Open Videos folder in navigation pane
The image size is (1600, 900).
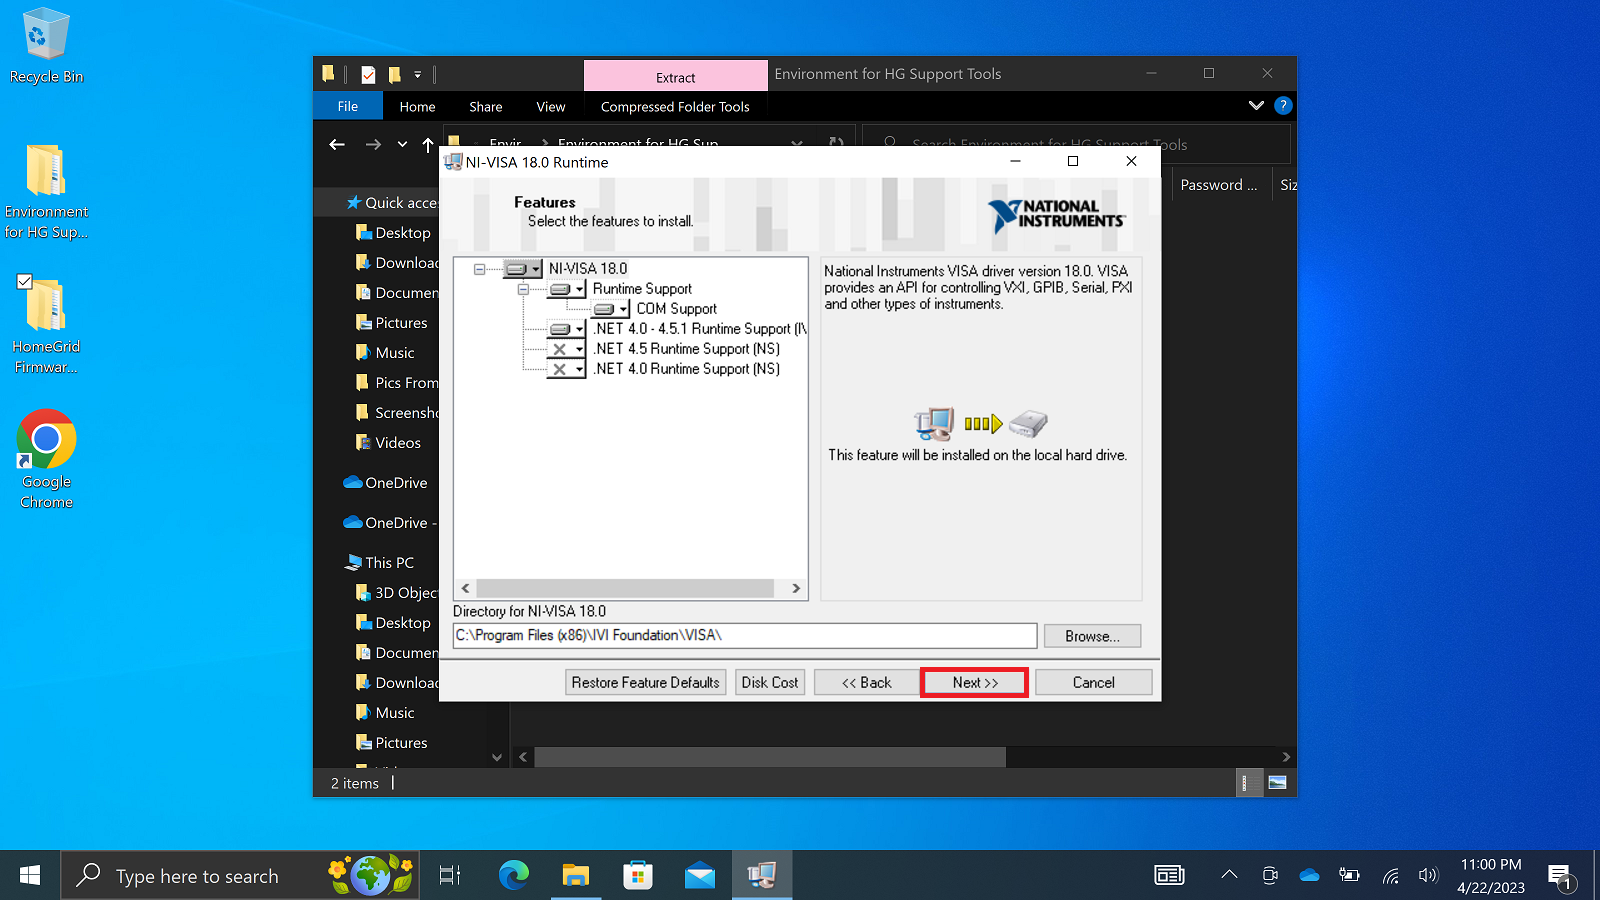389,443
